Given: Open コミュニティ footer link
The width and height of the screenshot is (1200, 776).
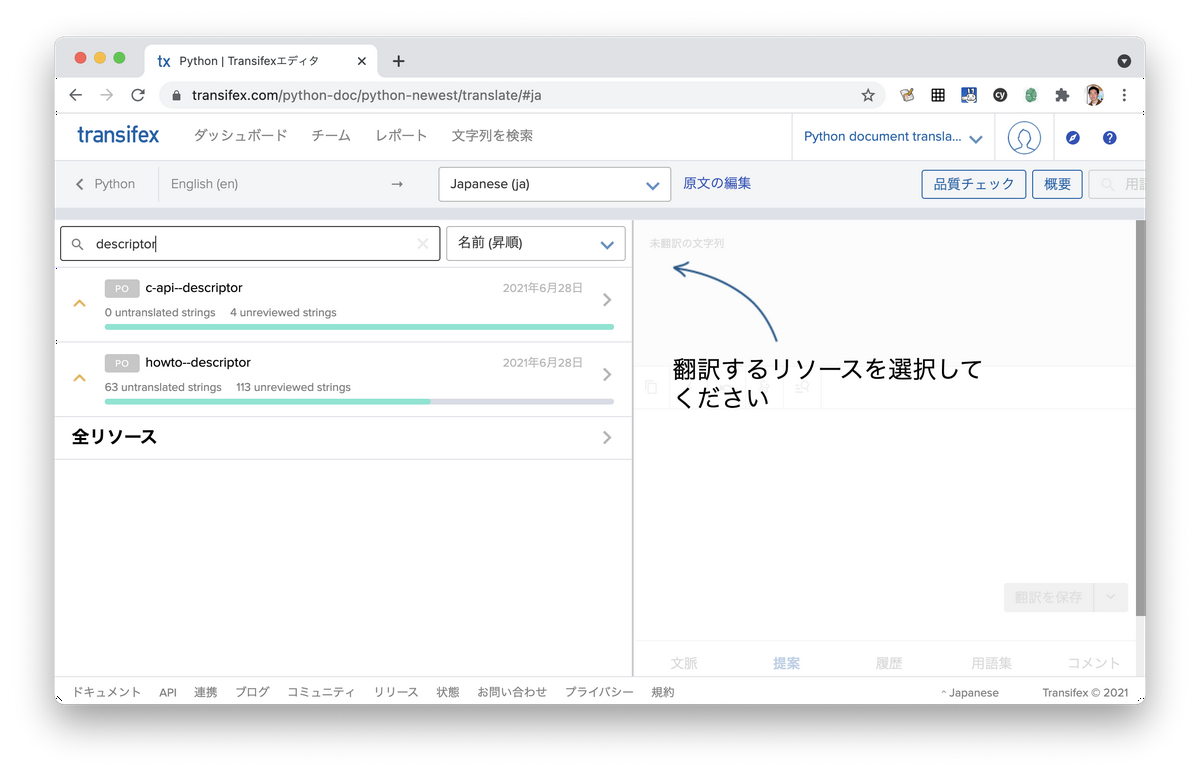Looking at the screenshot, I should tap(321, 692).
